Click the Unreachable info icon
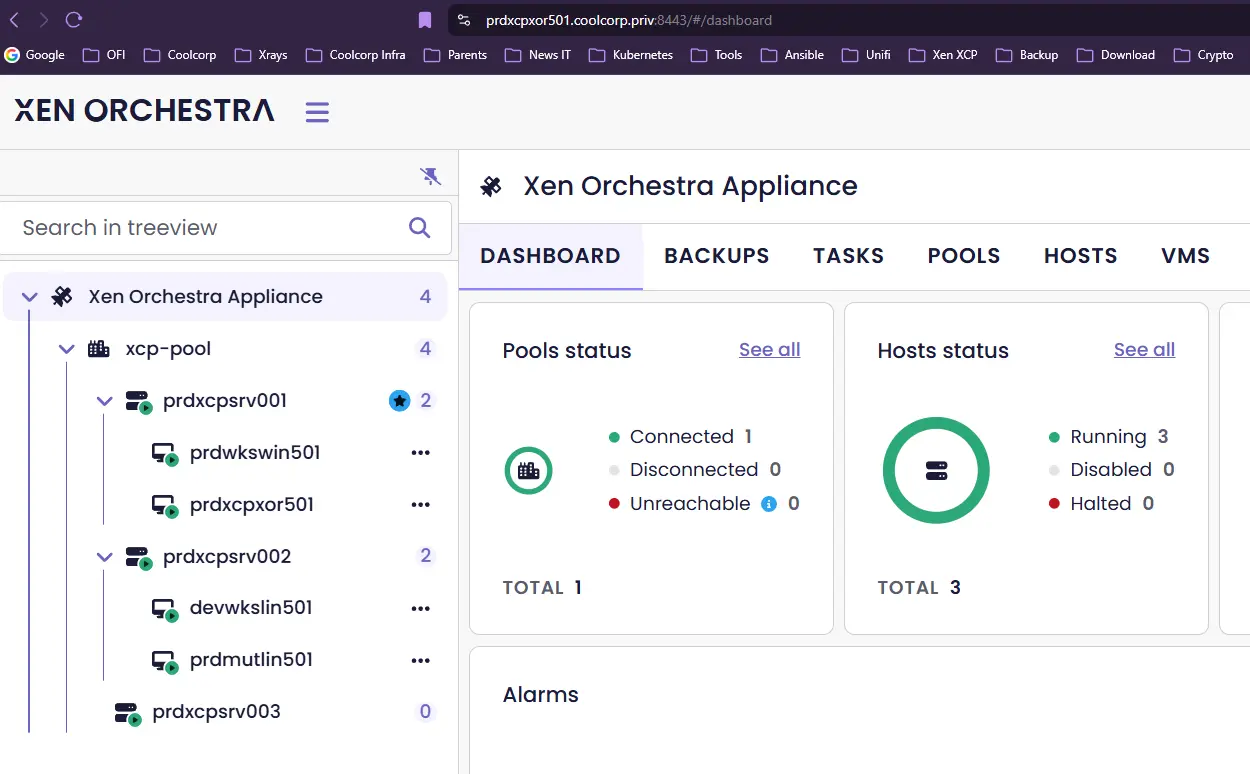The width and height of the screenshot is (1250, 774). 769,504
